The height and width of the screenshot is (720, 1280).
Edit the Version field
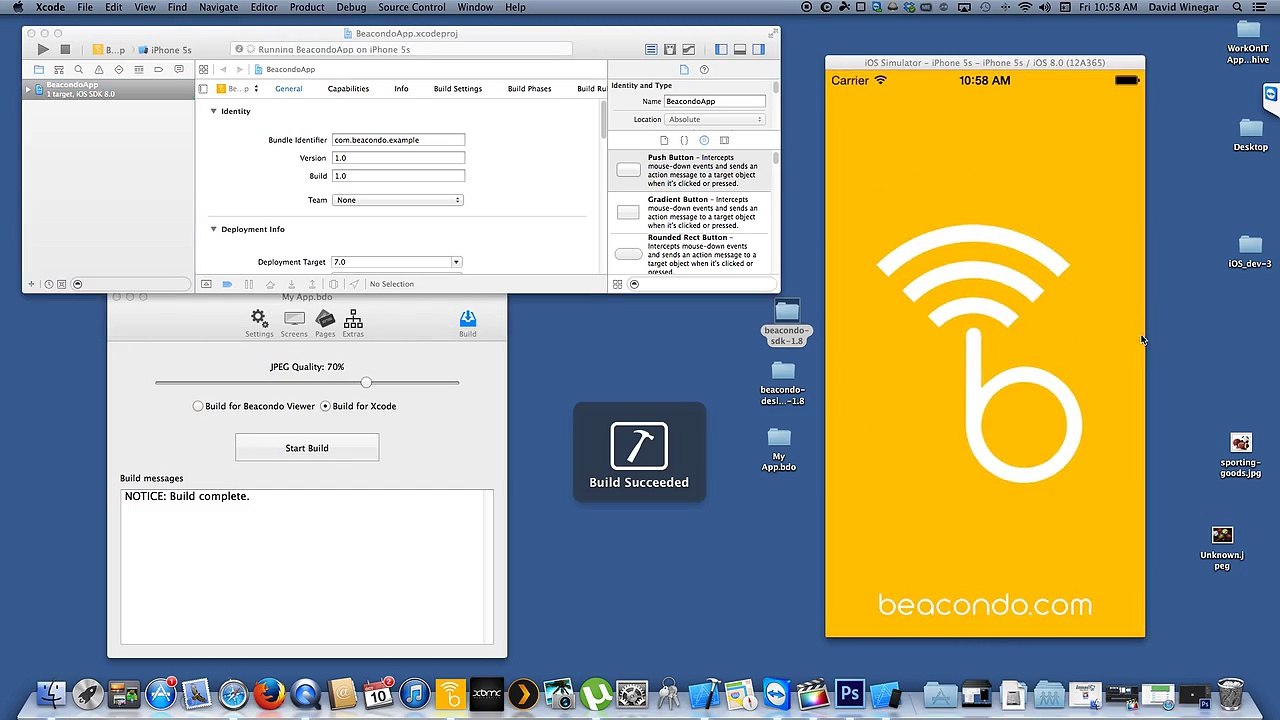click(398, 158)
